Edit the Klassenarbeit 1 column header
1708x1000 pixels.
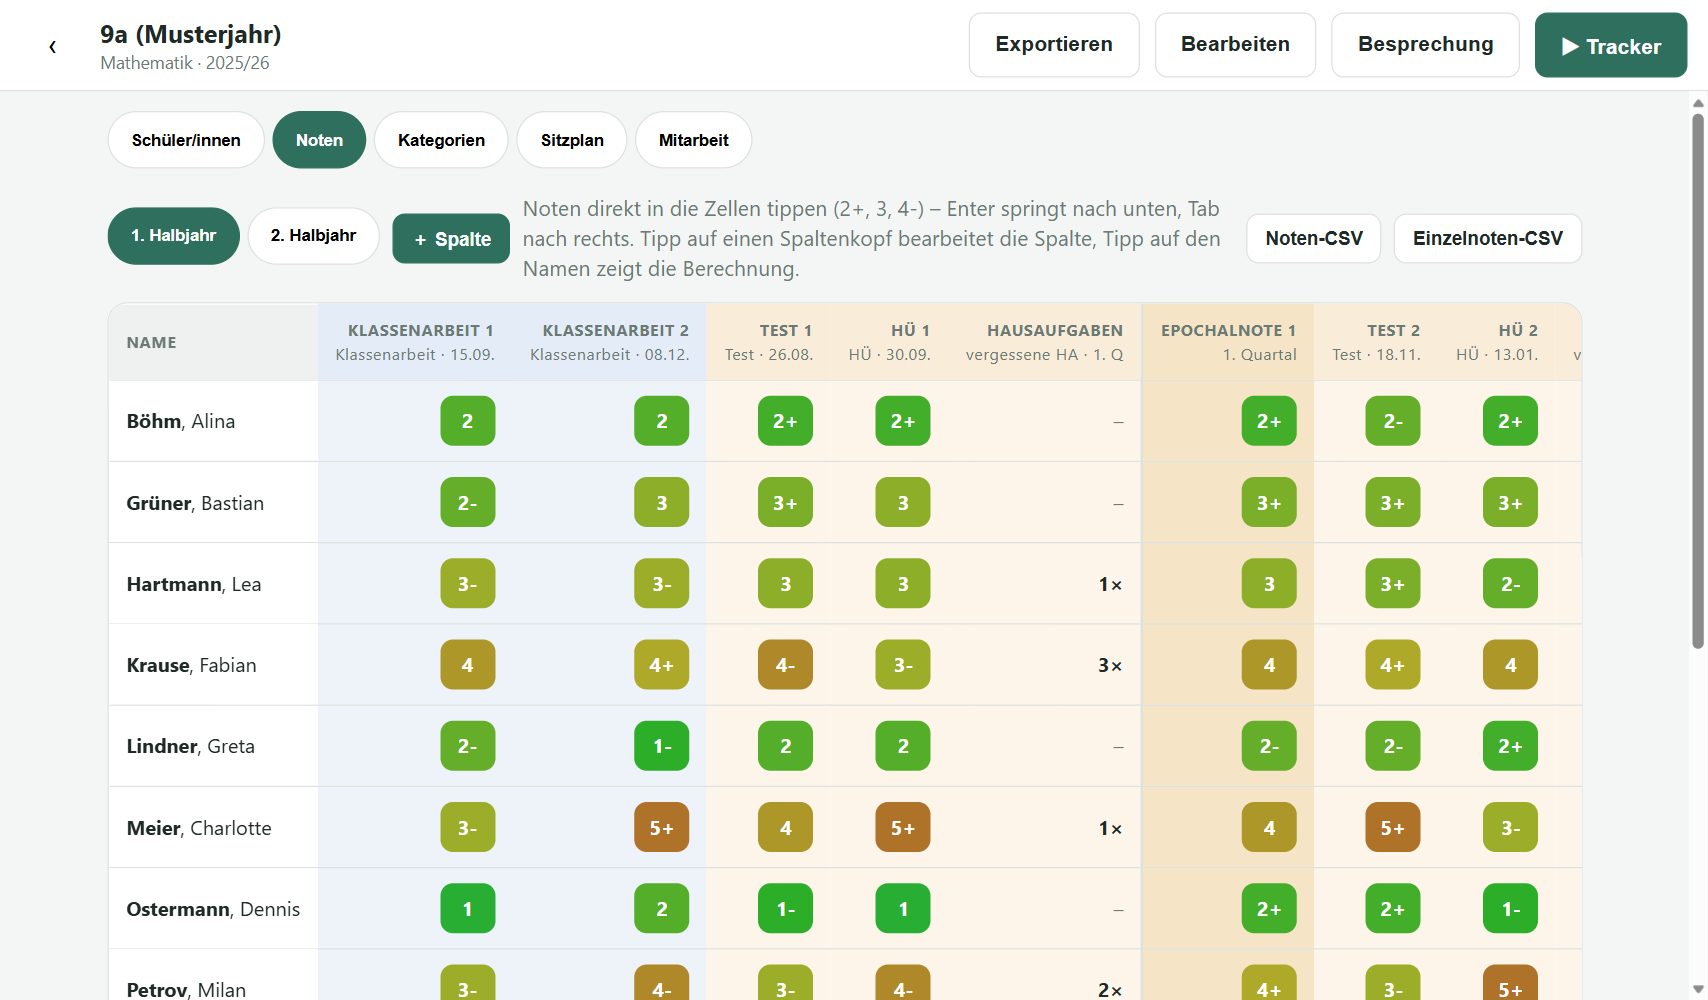click(x=415, y=342)
